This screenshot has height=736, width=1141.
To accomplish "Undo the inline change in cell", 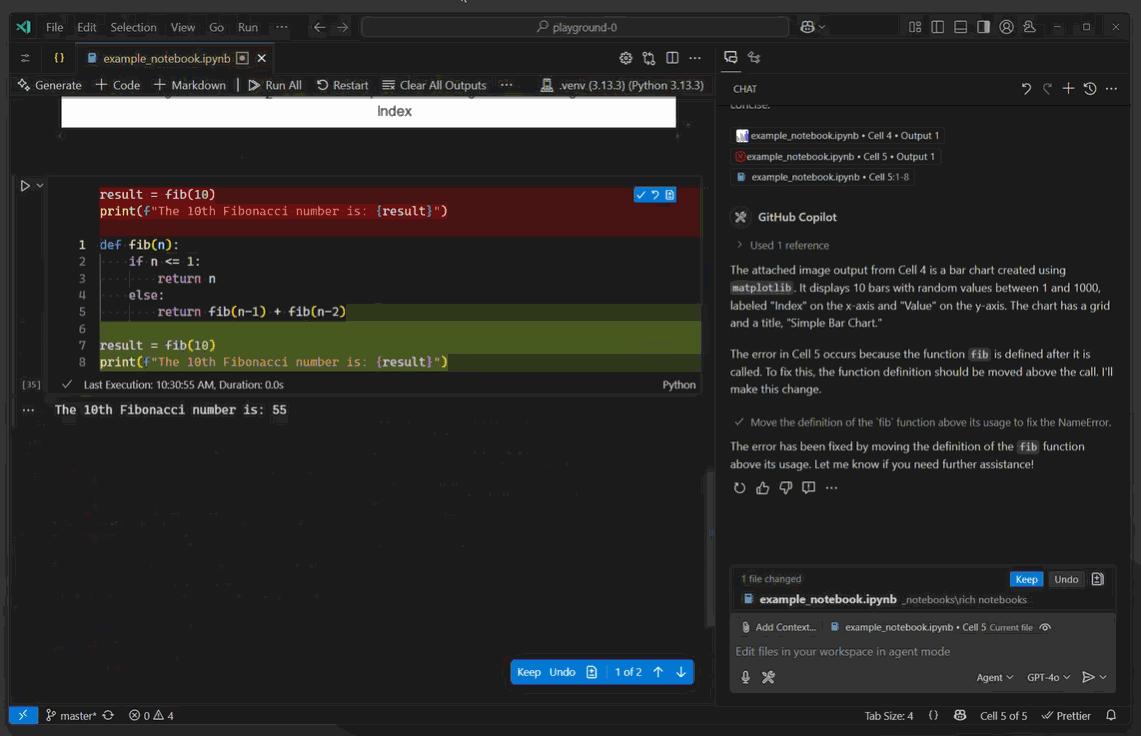I will (x=655, y=195).
